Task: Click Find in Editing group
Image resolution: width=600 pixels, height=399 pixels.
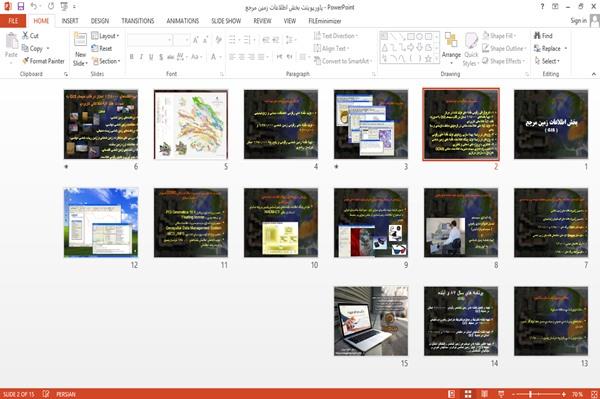Action: pos(543,36)
